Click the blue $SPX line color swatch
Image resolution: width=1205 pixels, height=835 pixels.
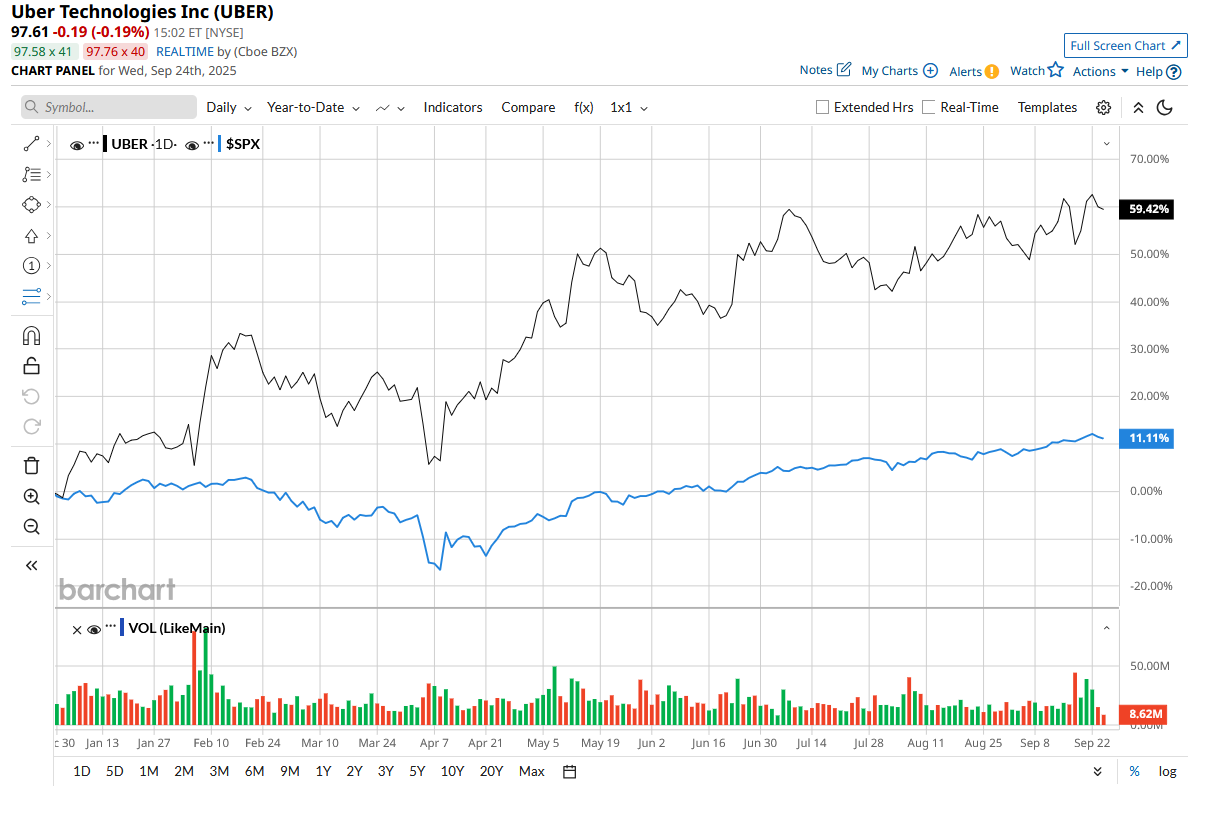pyautogui.click(x=220, y=144)
